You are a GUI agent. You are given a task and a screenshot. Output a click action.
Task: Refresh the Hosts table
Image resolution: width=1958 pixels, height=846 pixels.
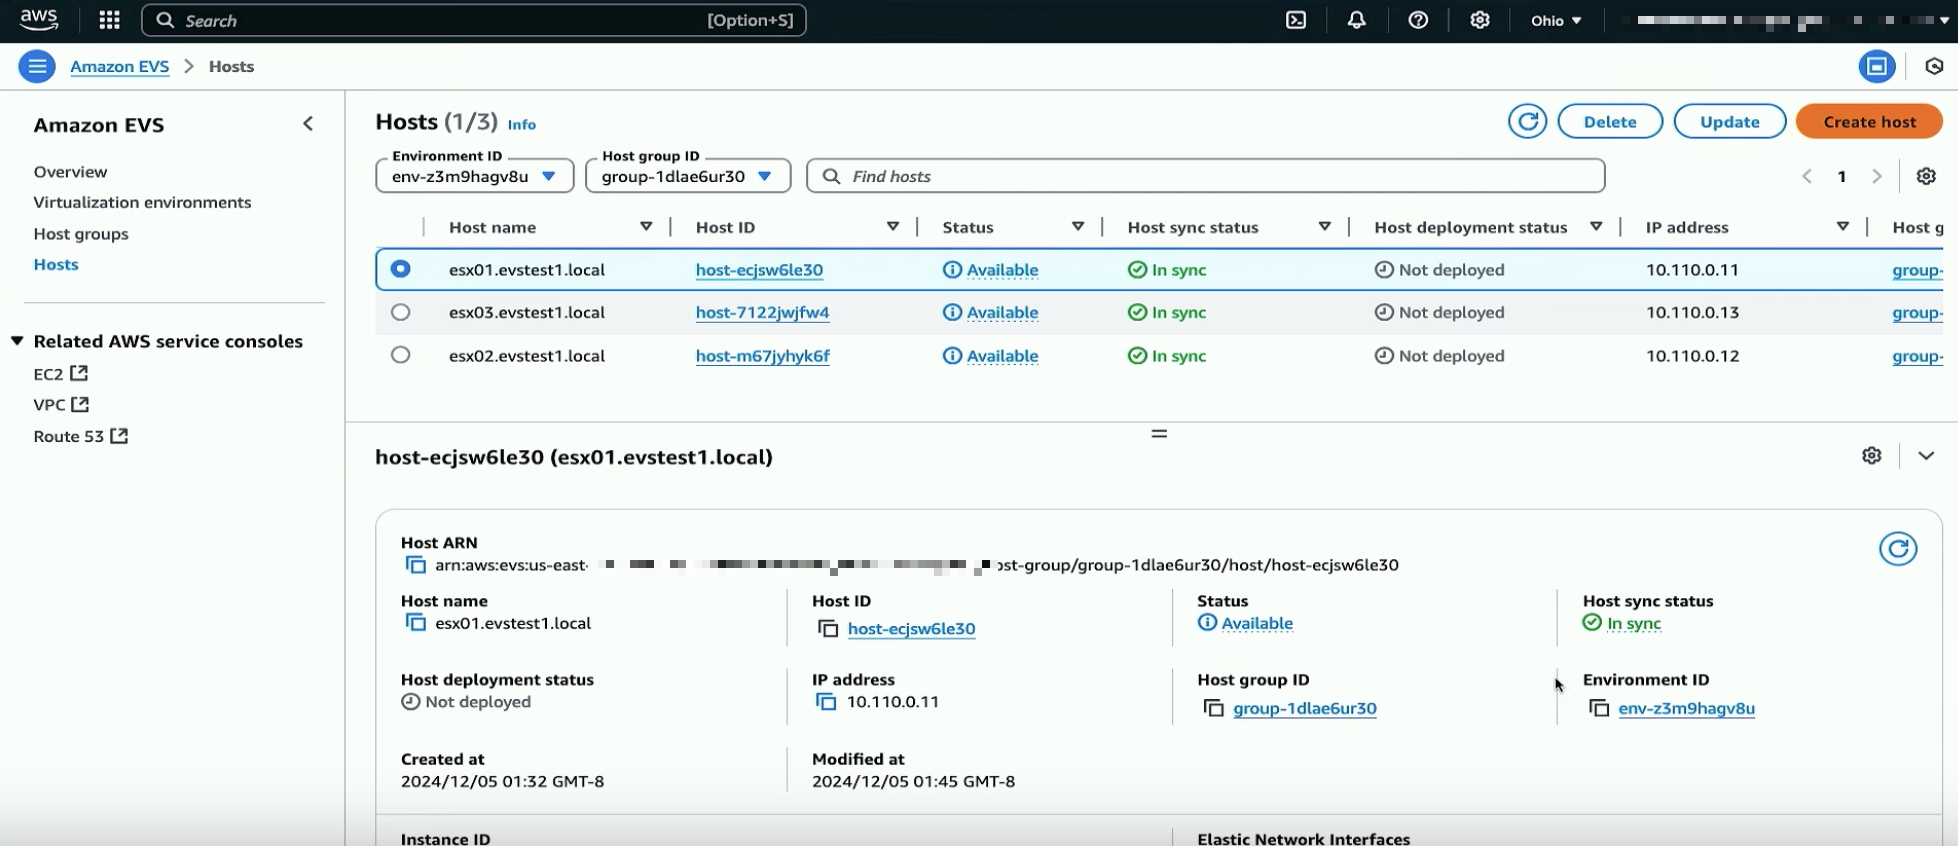click(1527, 122)
